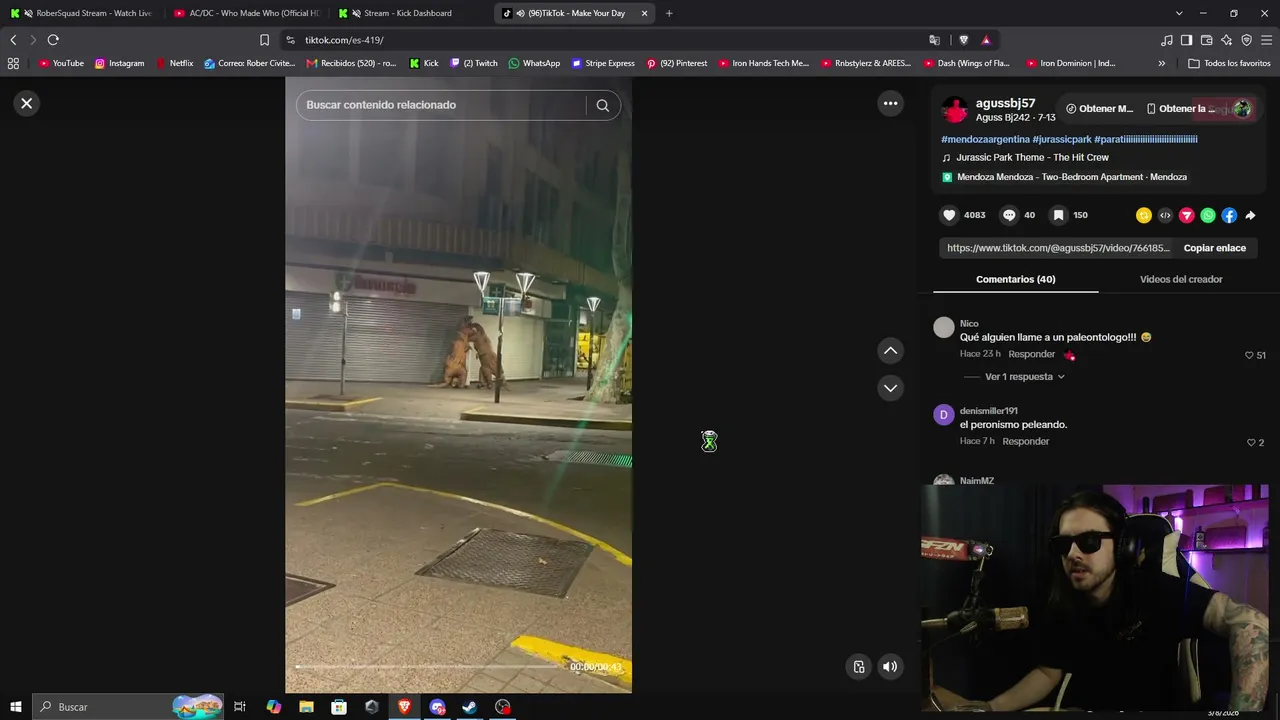Reply to denismiller191's comment via Responder
The image size is (1280, 720).
click(1026, 441)
